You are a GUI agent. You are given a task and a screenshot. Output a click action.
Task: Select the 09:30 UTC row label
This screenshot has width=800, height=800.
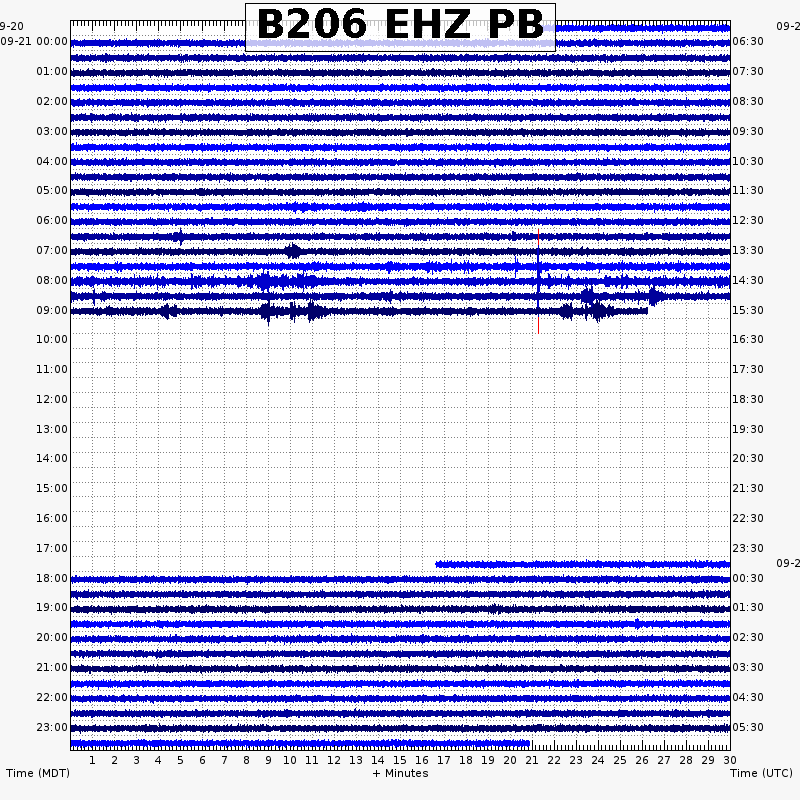click(x=748, y=132)
